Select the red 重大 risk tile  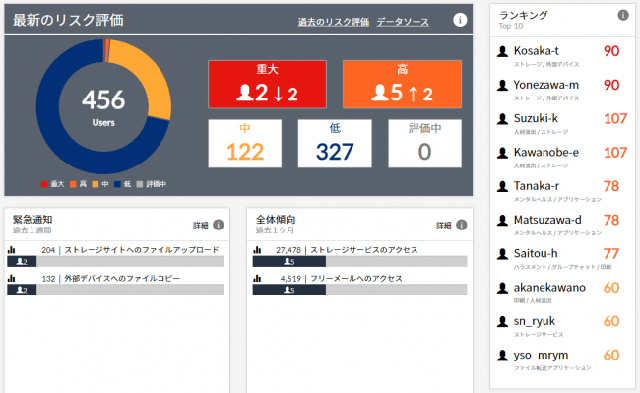coord(267,84)
